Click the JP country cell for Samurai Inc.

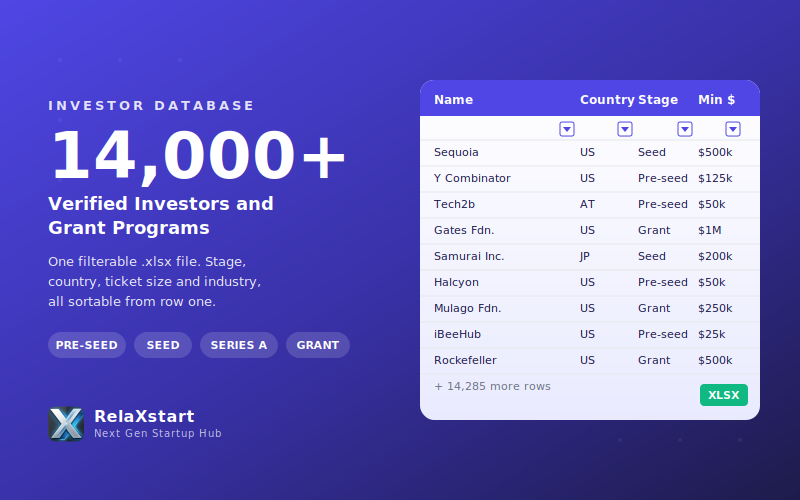tap(585, 256)
